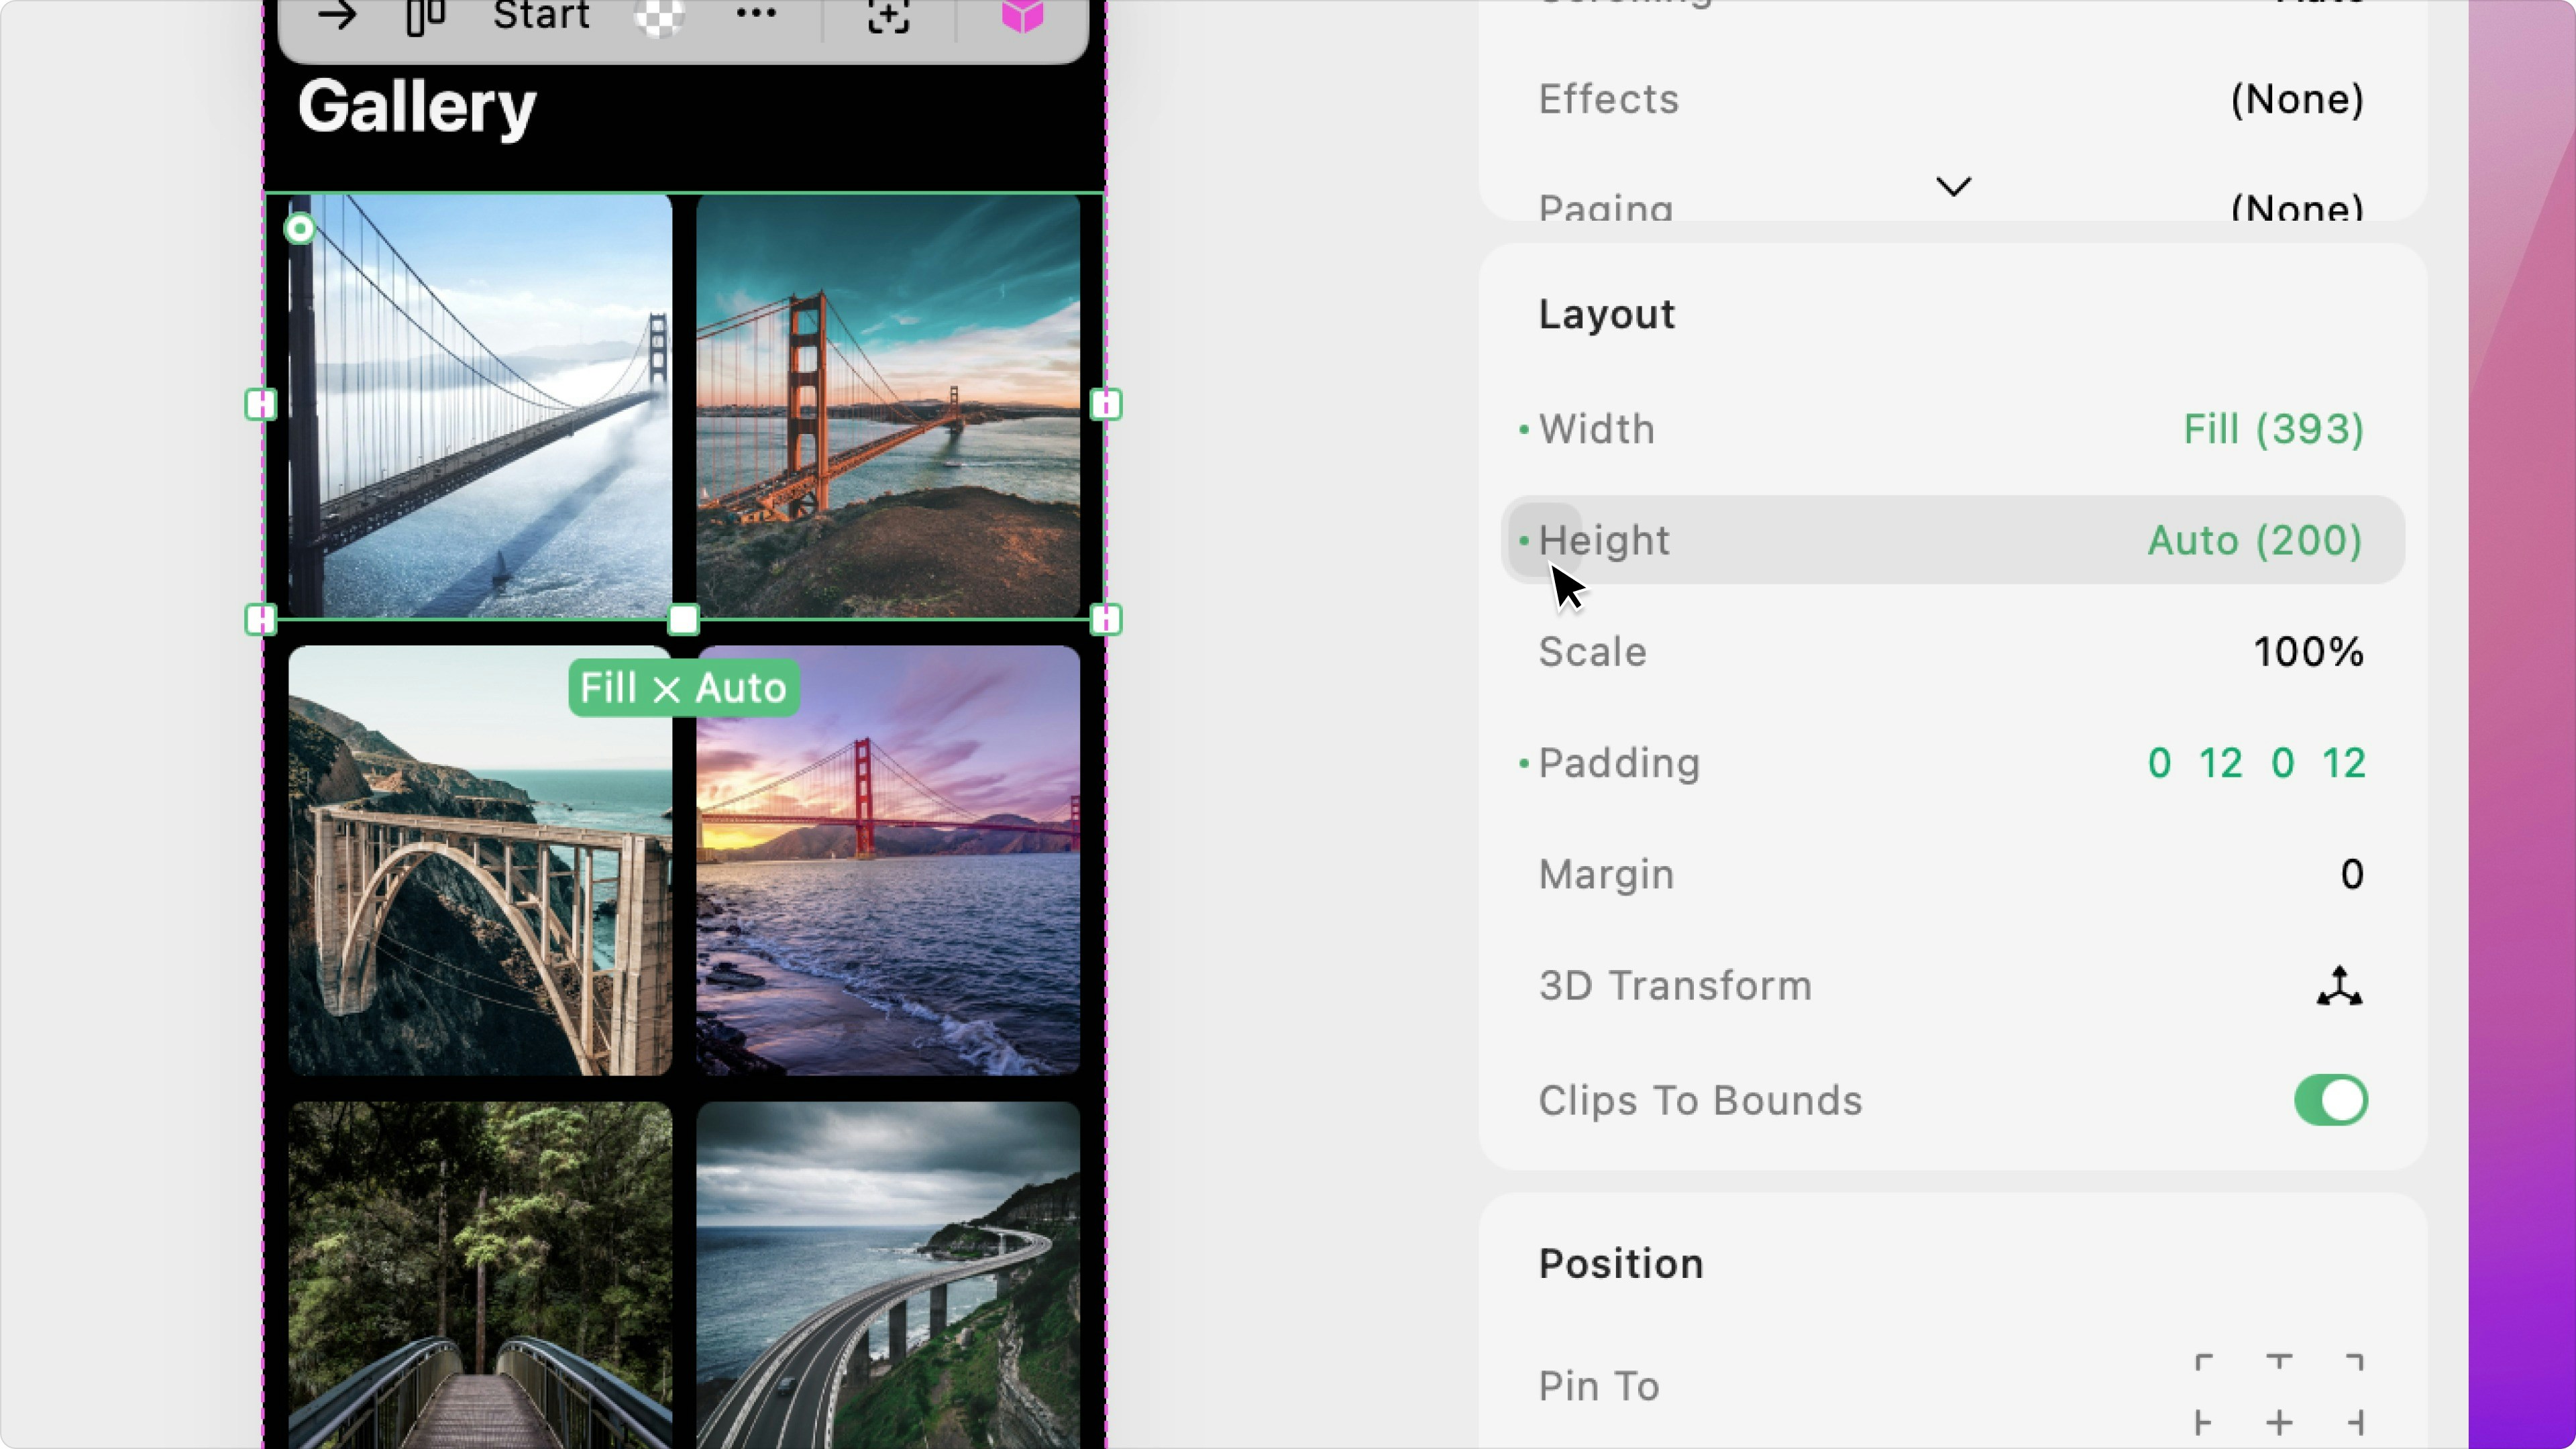Image resolution: width=2576 pixels, height=1449 pixels.
Task: Pin to center position
Action: (x=2279, y=1422)
